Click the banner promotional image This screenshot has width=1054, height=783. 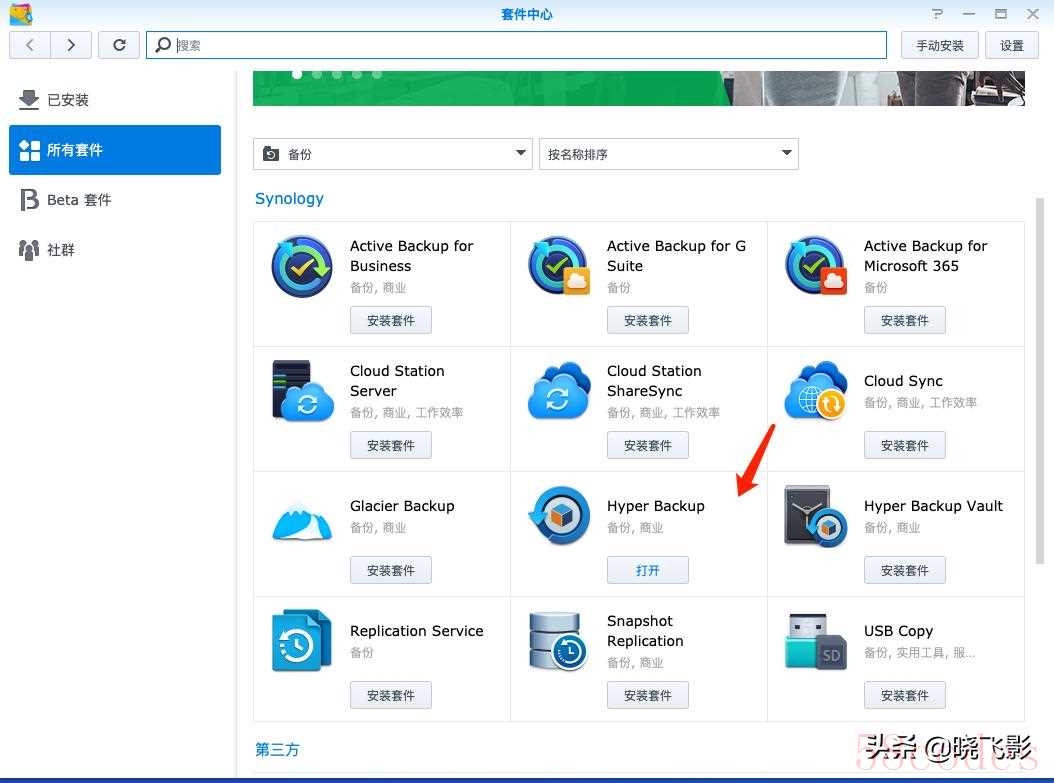pyautogui.click(x=639, y=88)
